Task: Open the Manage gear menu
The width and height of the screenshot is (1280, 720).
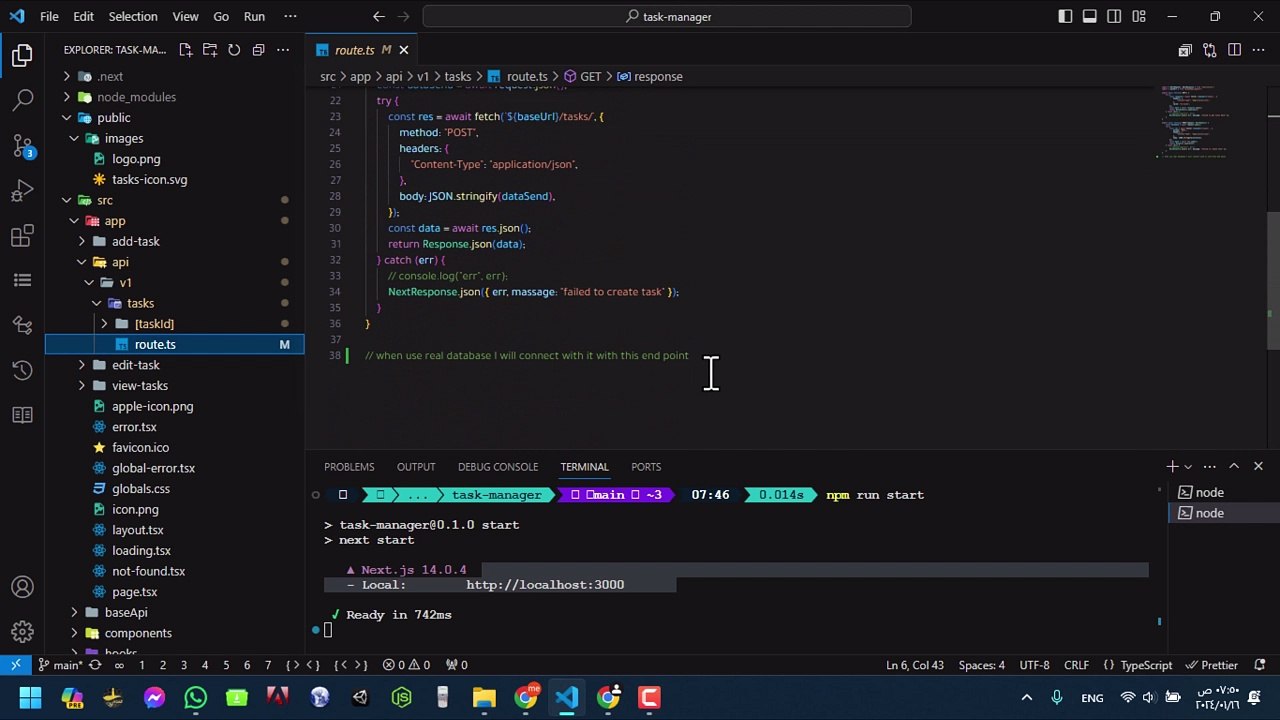Action: coord(22,632)
